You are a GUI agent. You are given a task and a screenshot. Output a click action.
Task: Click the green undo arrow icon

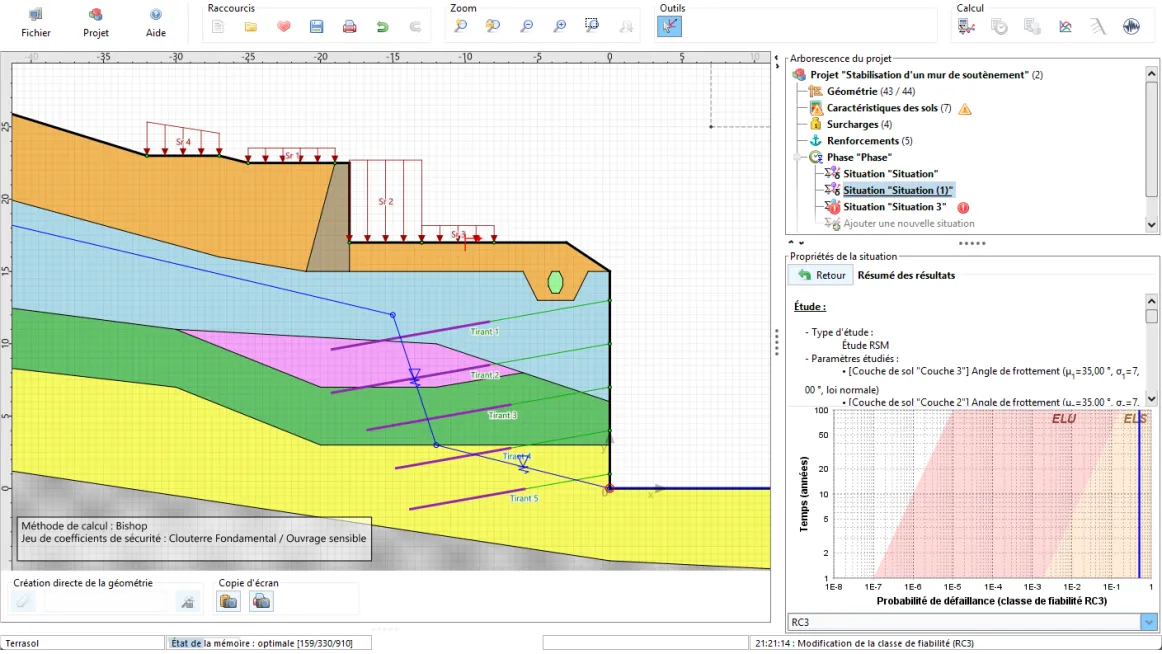point(382,27)
